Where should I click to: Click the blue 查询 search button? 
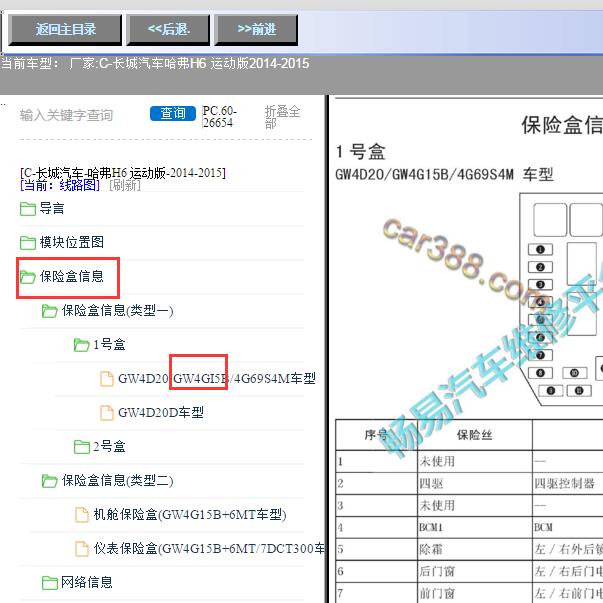[173, 113]
